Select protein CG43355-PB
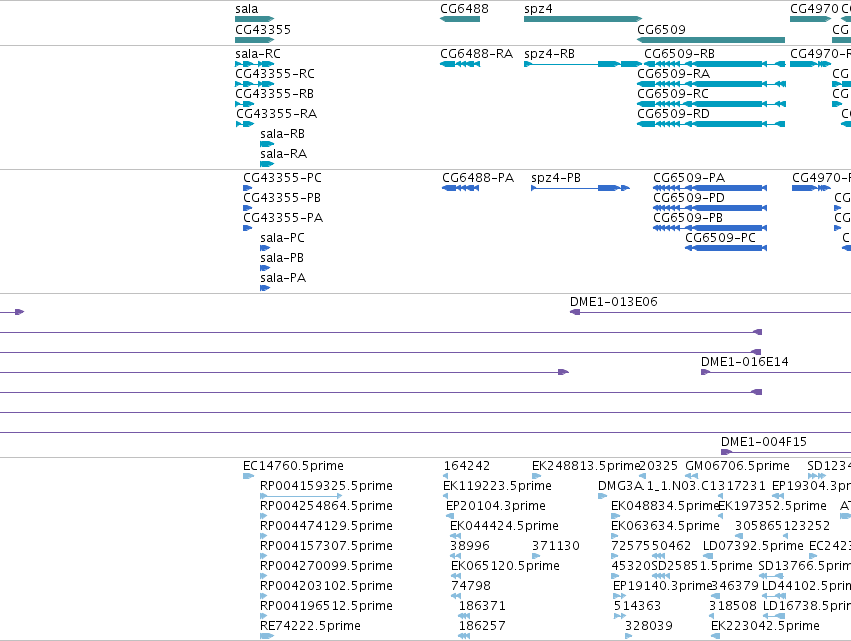This screenshot has width=851, height=641. coord(282,198)
